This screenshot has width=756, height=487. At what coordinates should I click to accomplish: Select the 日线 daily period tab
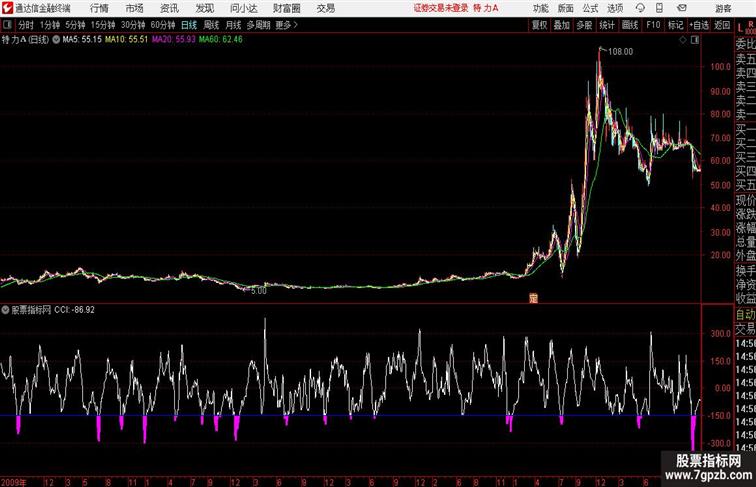coord(189,25)
